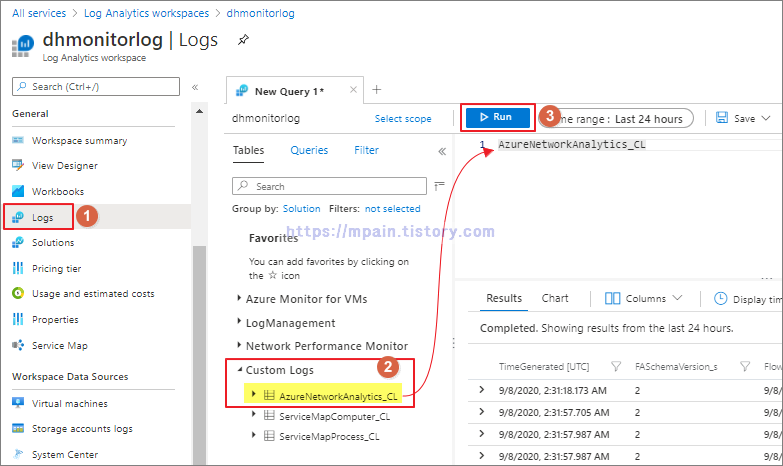Open Service Map from sidebar
The width and height of the screenshot is (783, 466).
(x=59, y=346)
